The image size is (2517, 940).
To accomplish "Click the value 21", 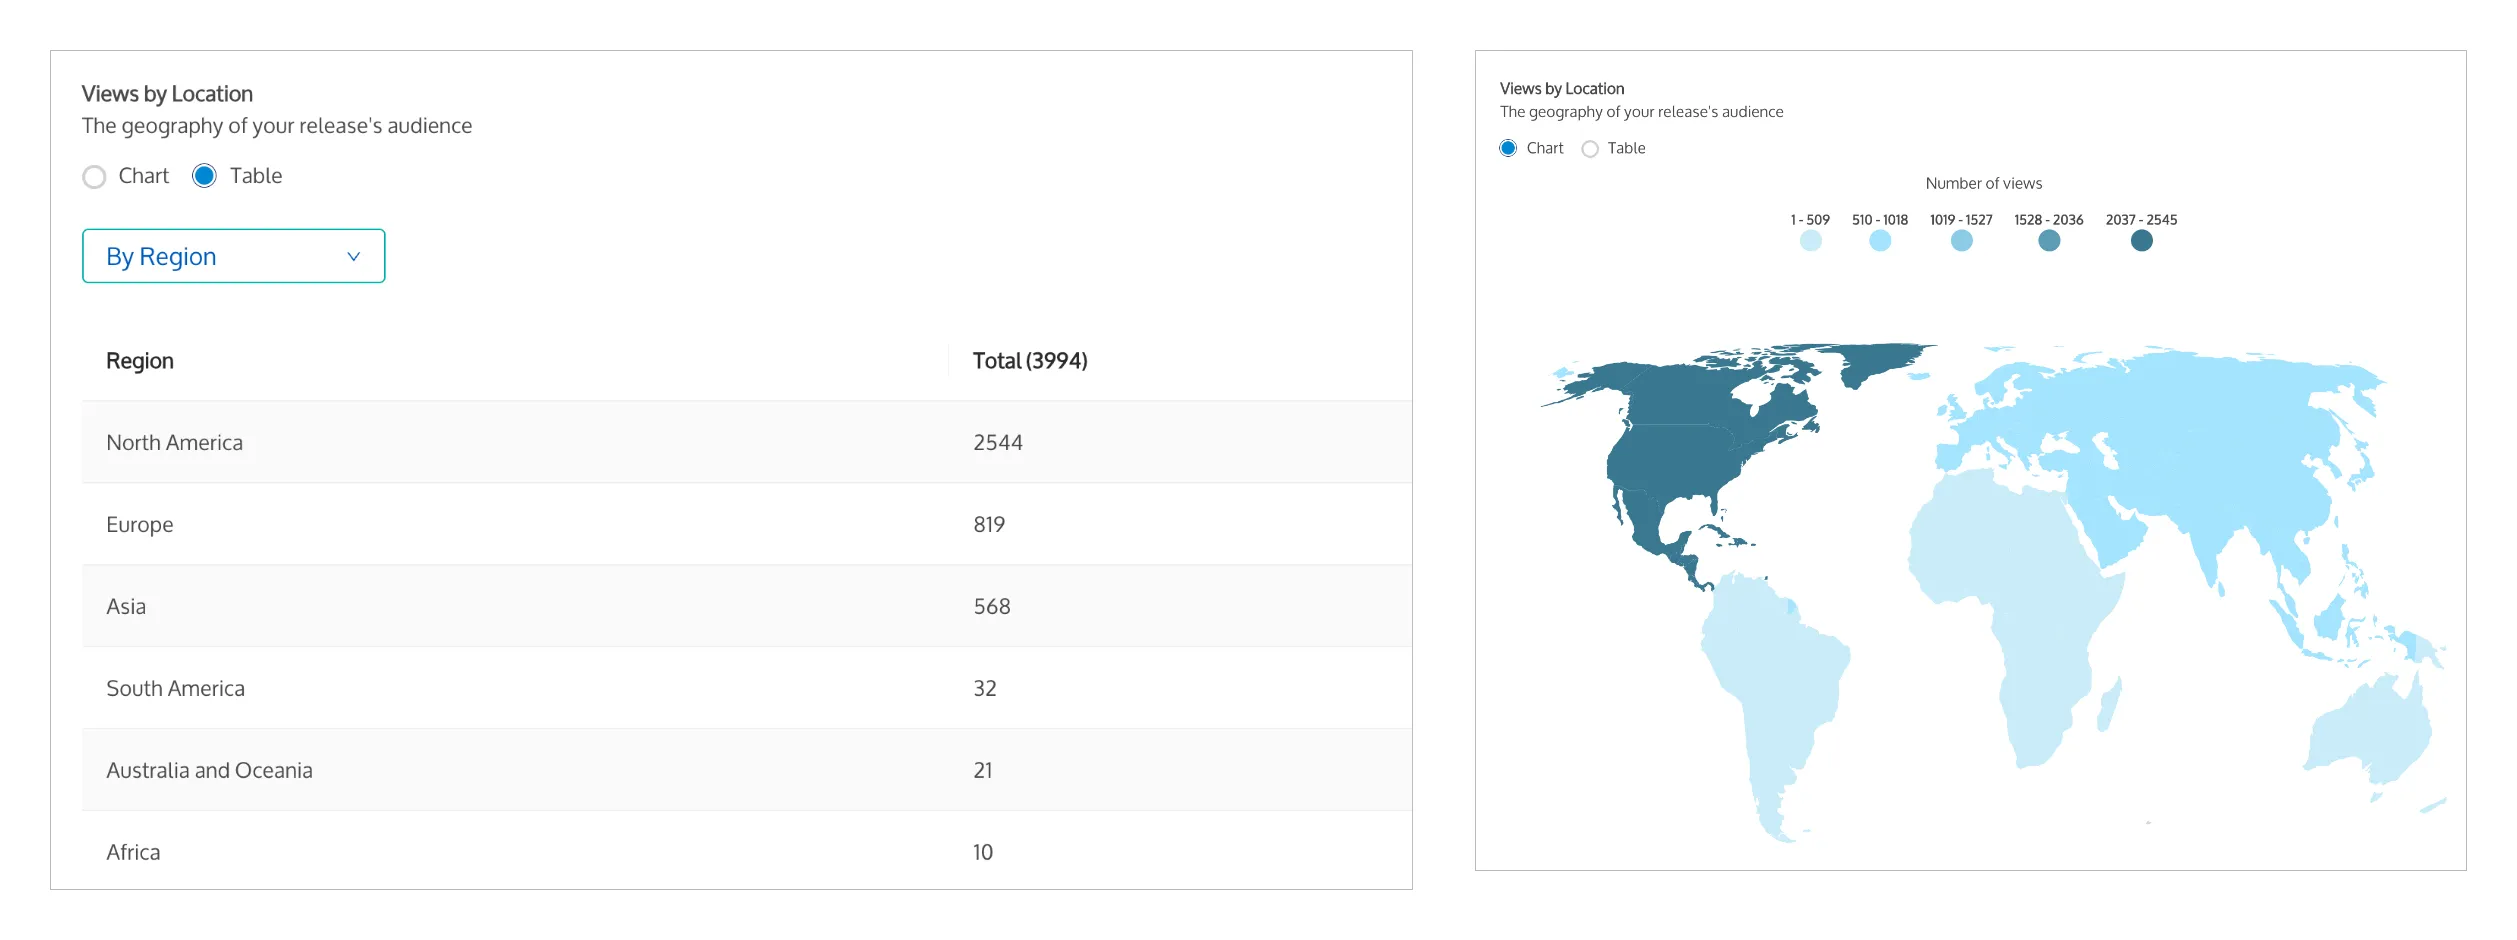I will [x=983, y=770].
